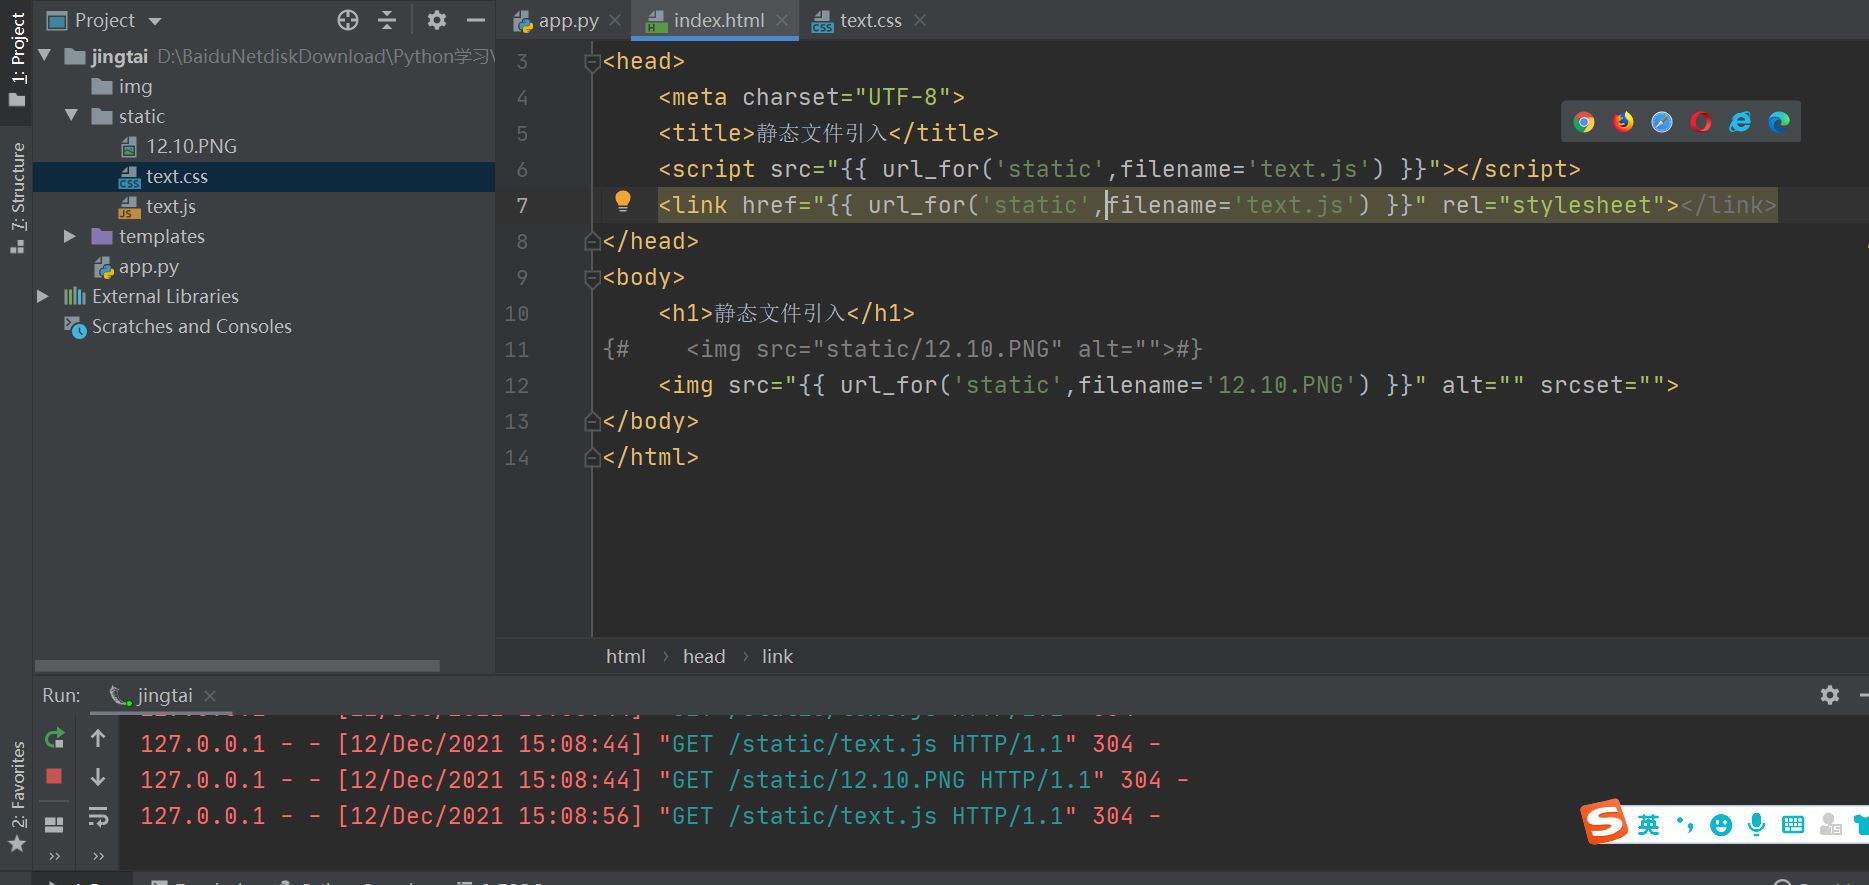
Task: Close the text.css tab
Action: (x=920, y=20)
